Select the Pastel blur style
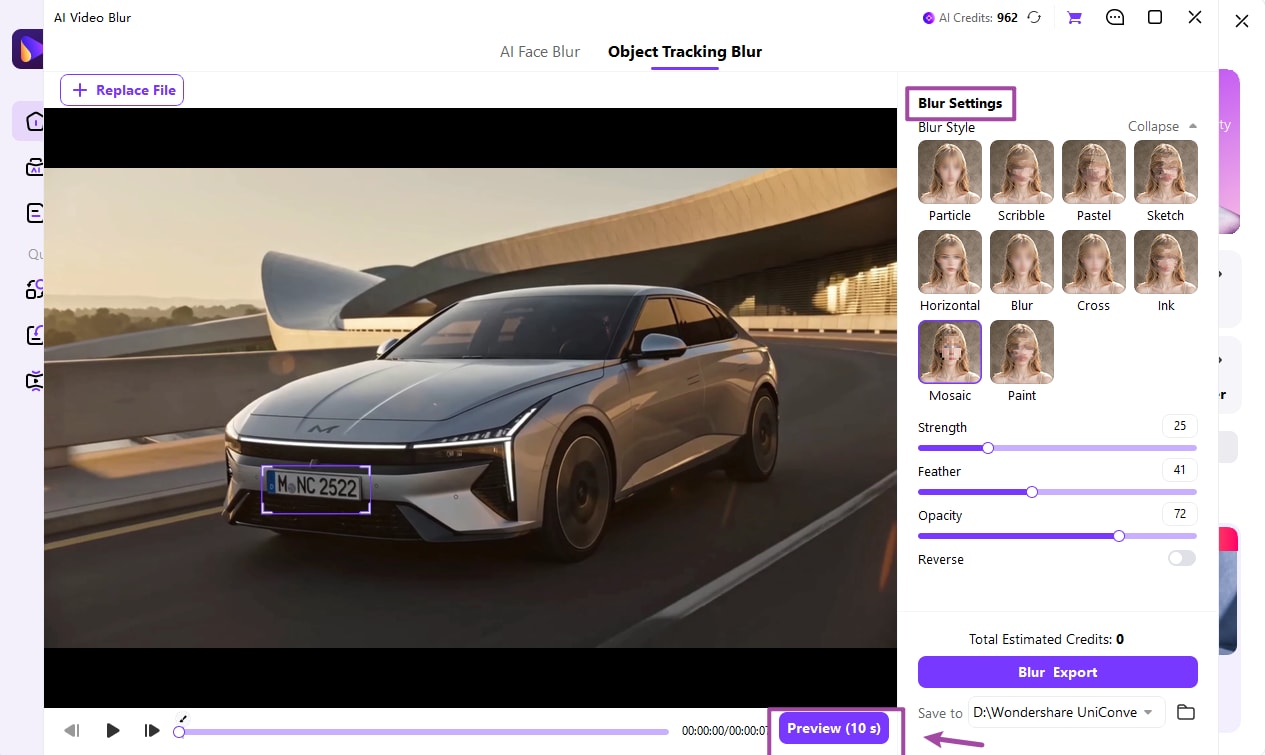This screenshot has height=755, width=1265. click(1094, 172)
